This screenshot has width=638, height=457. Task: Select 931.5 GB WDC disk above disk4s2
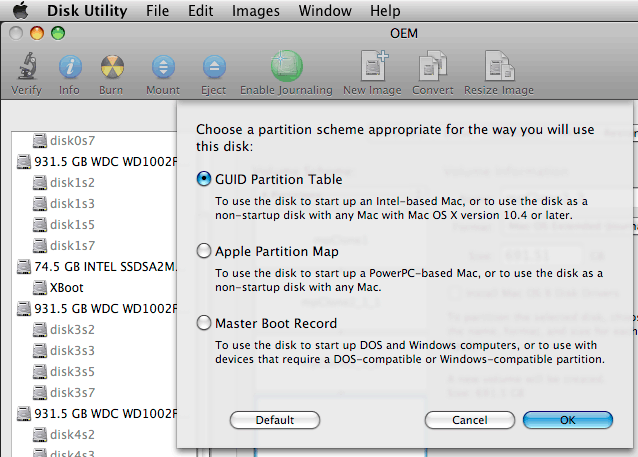tap(97, 413)
